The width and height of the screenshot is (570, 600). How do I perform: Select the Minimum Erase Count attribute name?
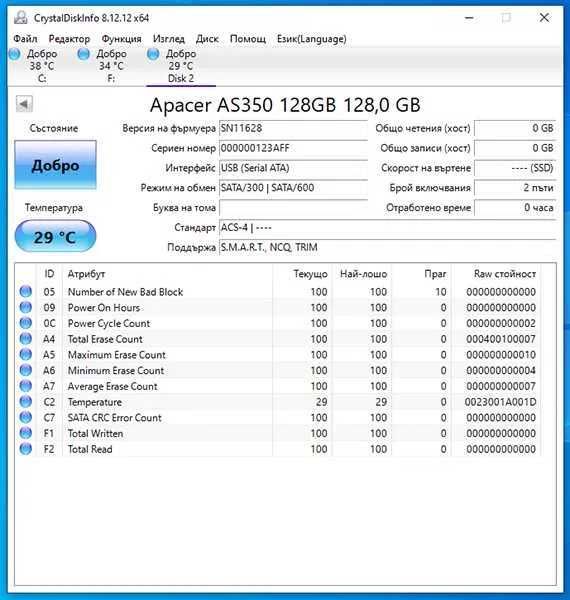[x=116, y=370]
